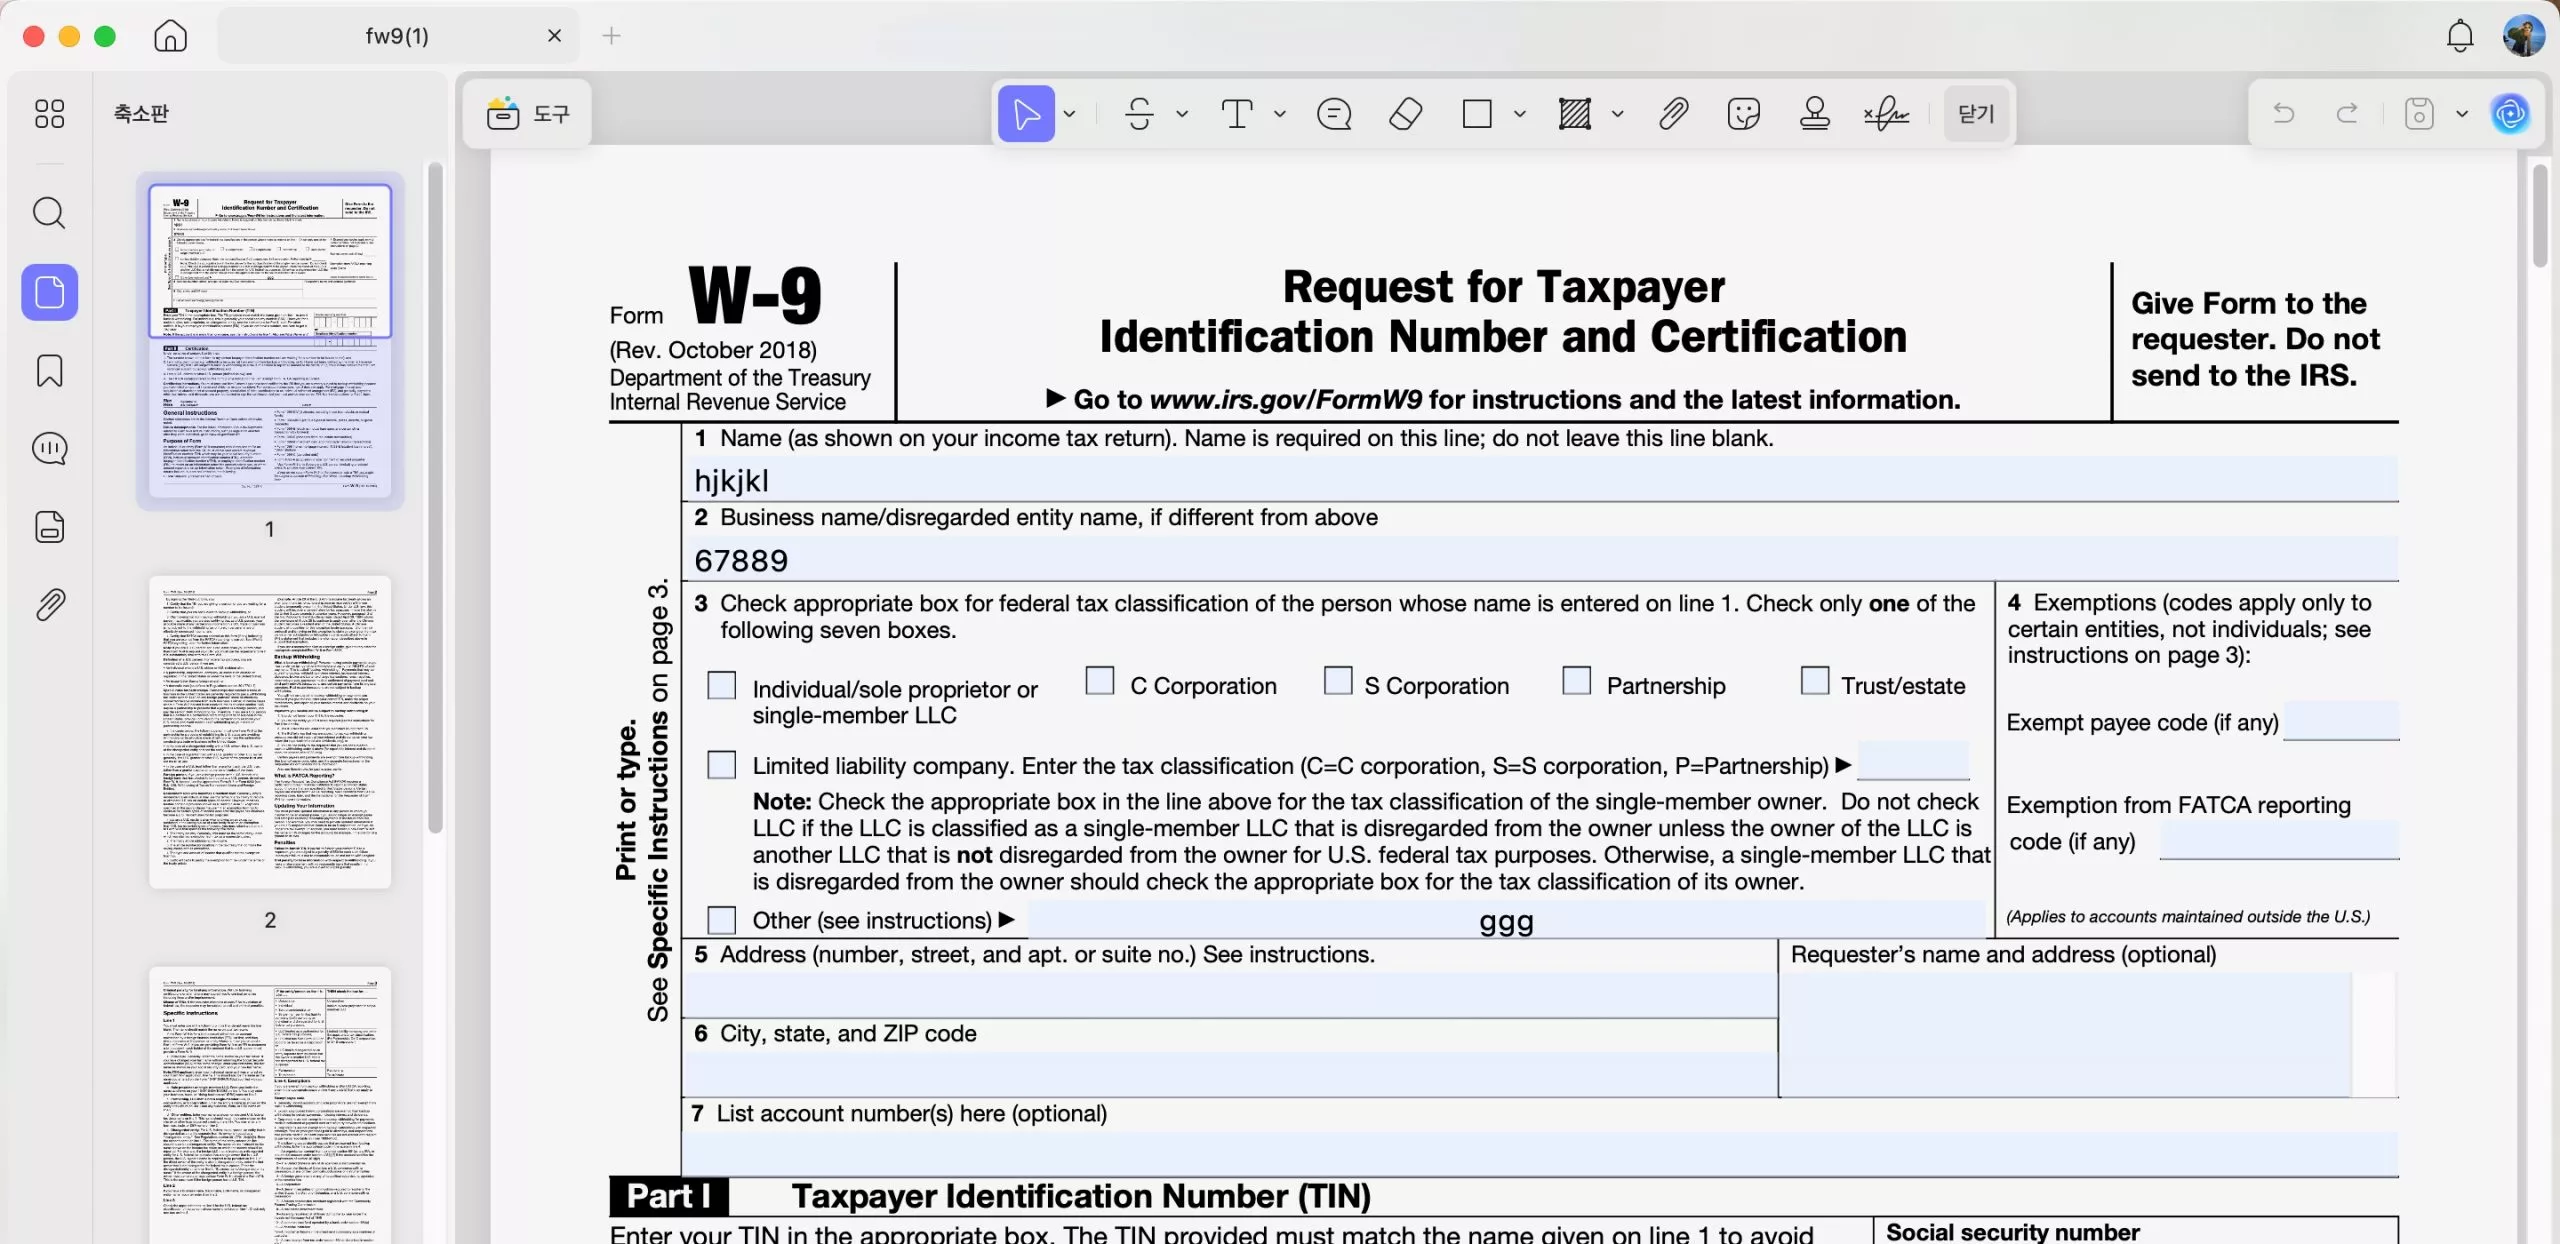Open the user profile avatar
Viewport: 2560px width, 1244px height.
point(2524,36)
